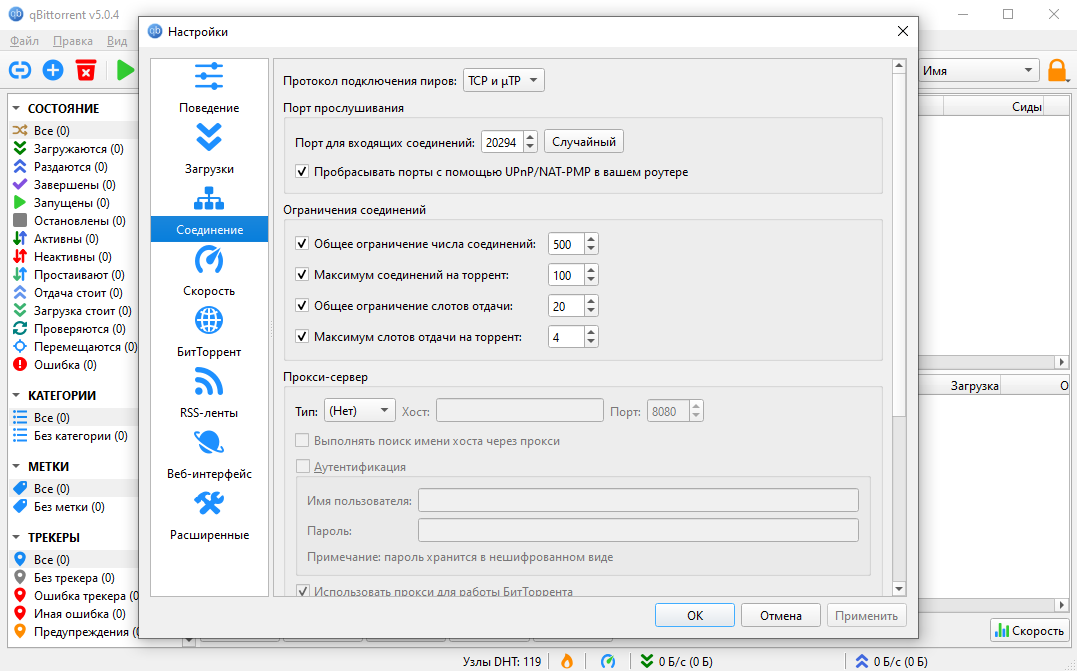The width and height of the screenshot is (1077, 671).
Task: Select the Скорость speedometer icon
Action: tap(209, 260)
